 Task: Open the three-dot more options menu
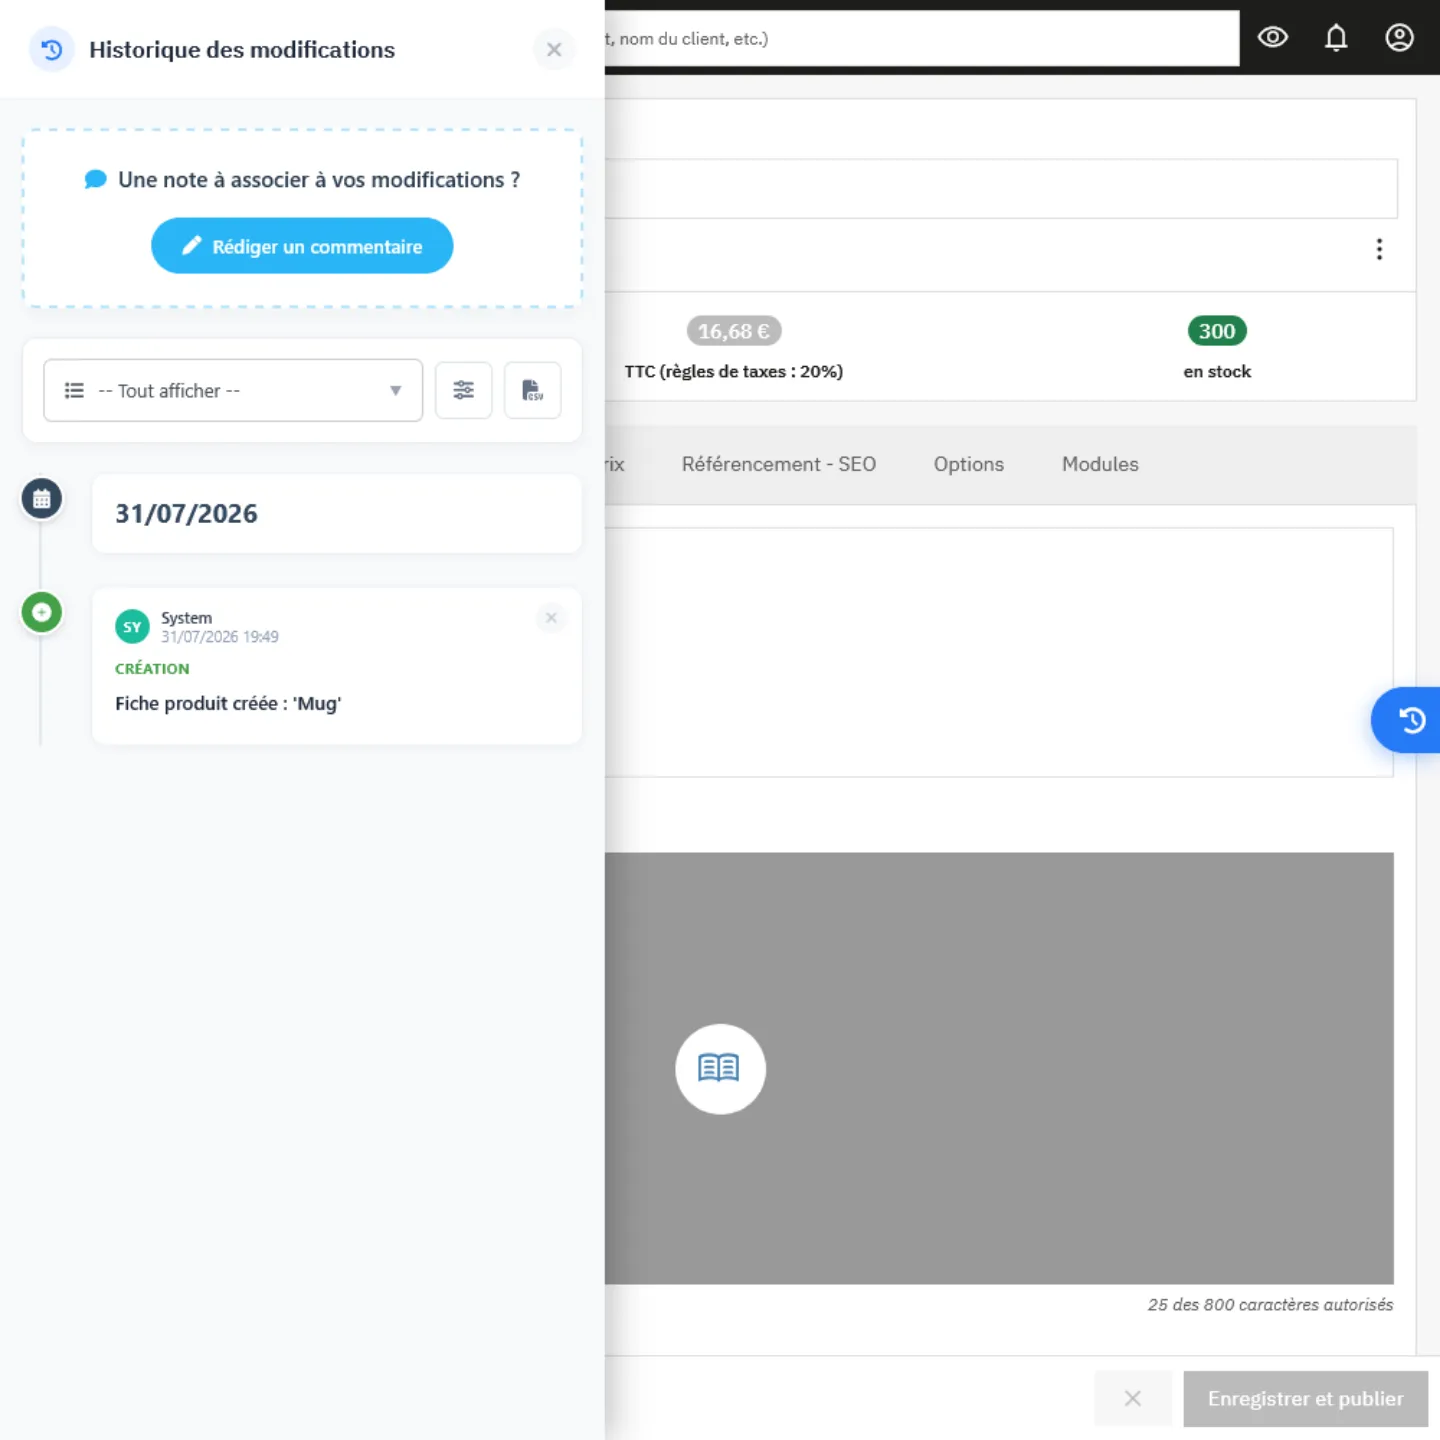(x=1379, y=249)
